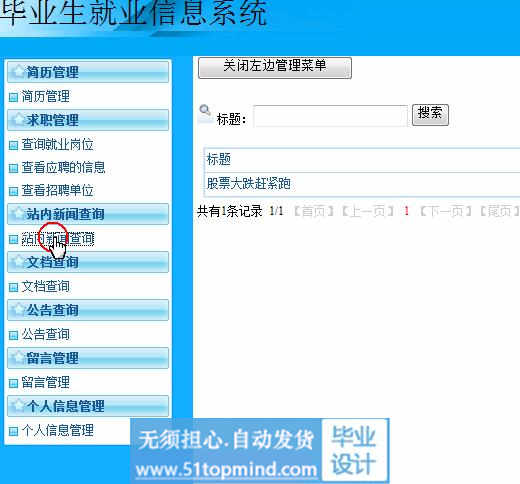Image resolution: width=520 pixels, height=484 pixels.
Task: Click the square icon before 个人信息管理 item
Action: tap(13, 431)
